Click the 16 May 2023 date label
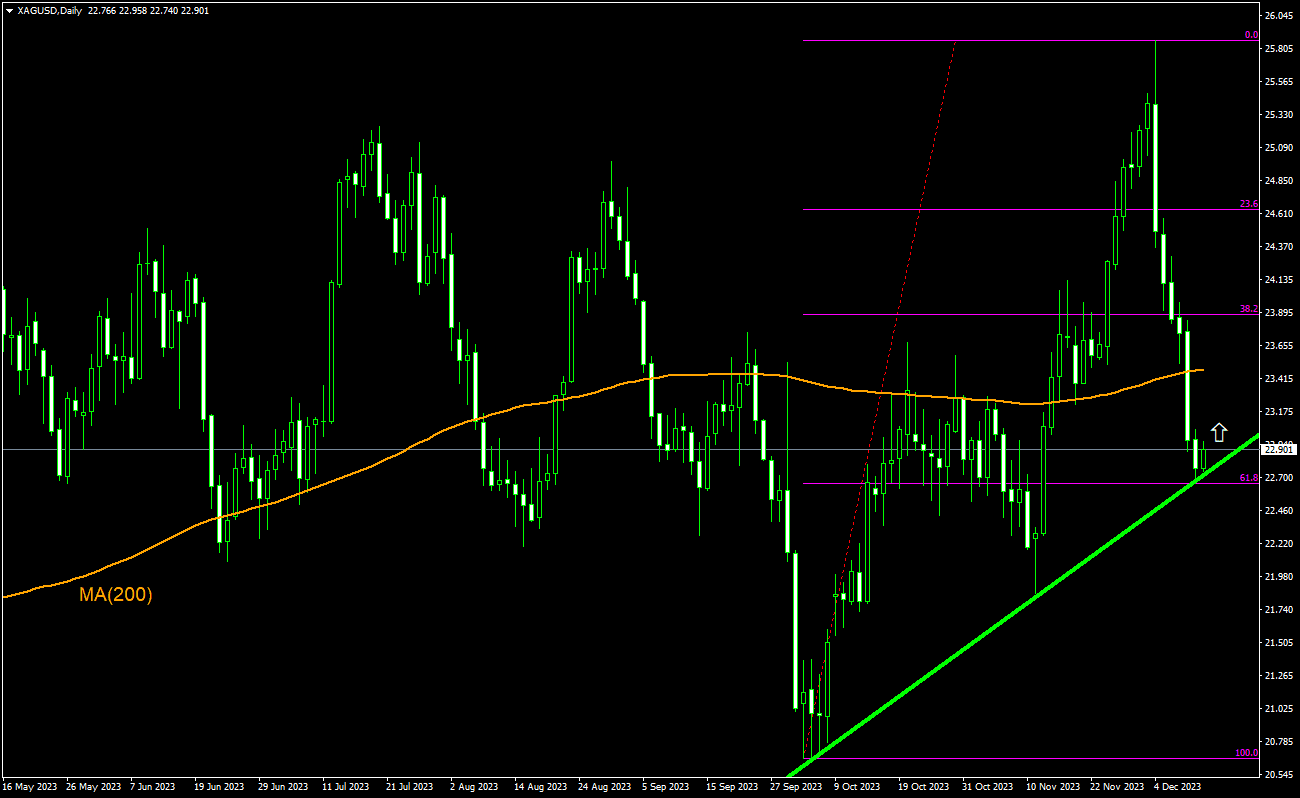Image resolution: width=1300 pixels, height=798 pixels. coord(29,787)
